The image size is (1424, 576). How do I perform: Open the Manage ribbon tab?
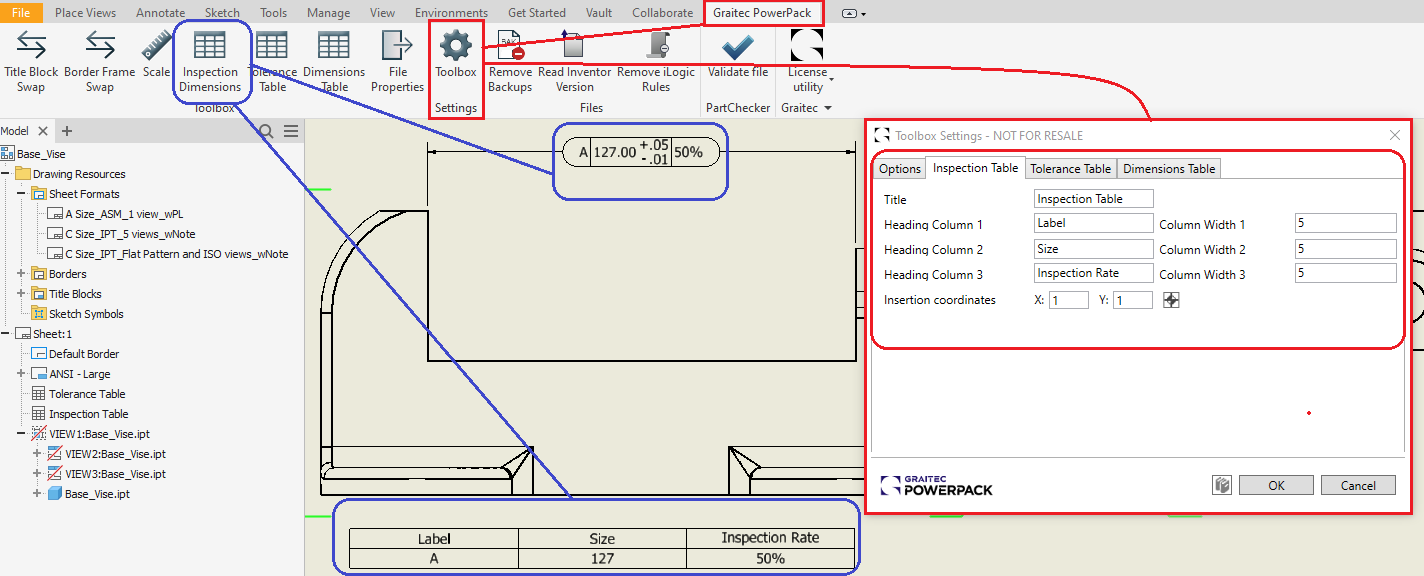pyautogui.click(x=329, y=13)
